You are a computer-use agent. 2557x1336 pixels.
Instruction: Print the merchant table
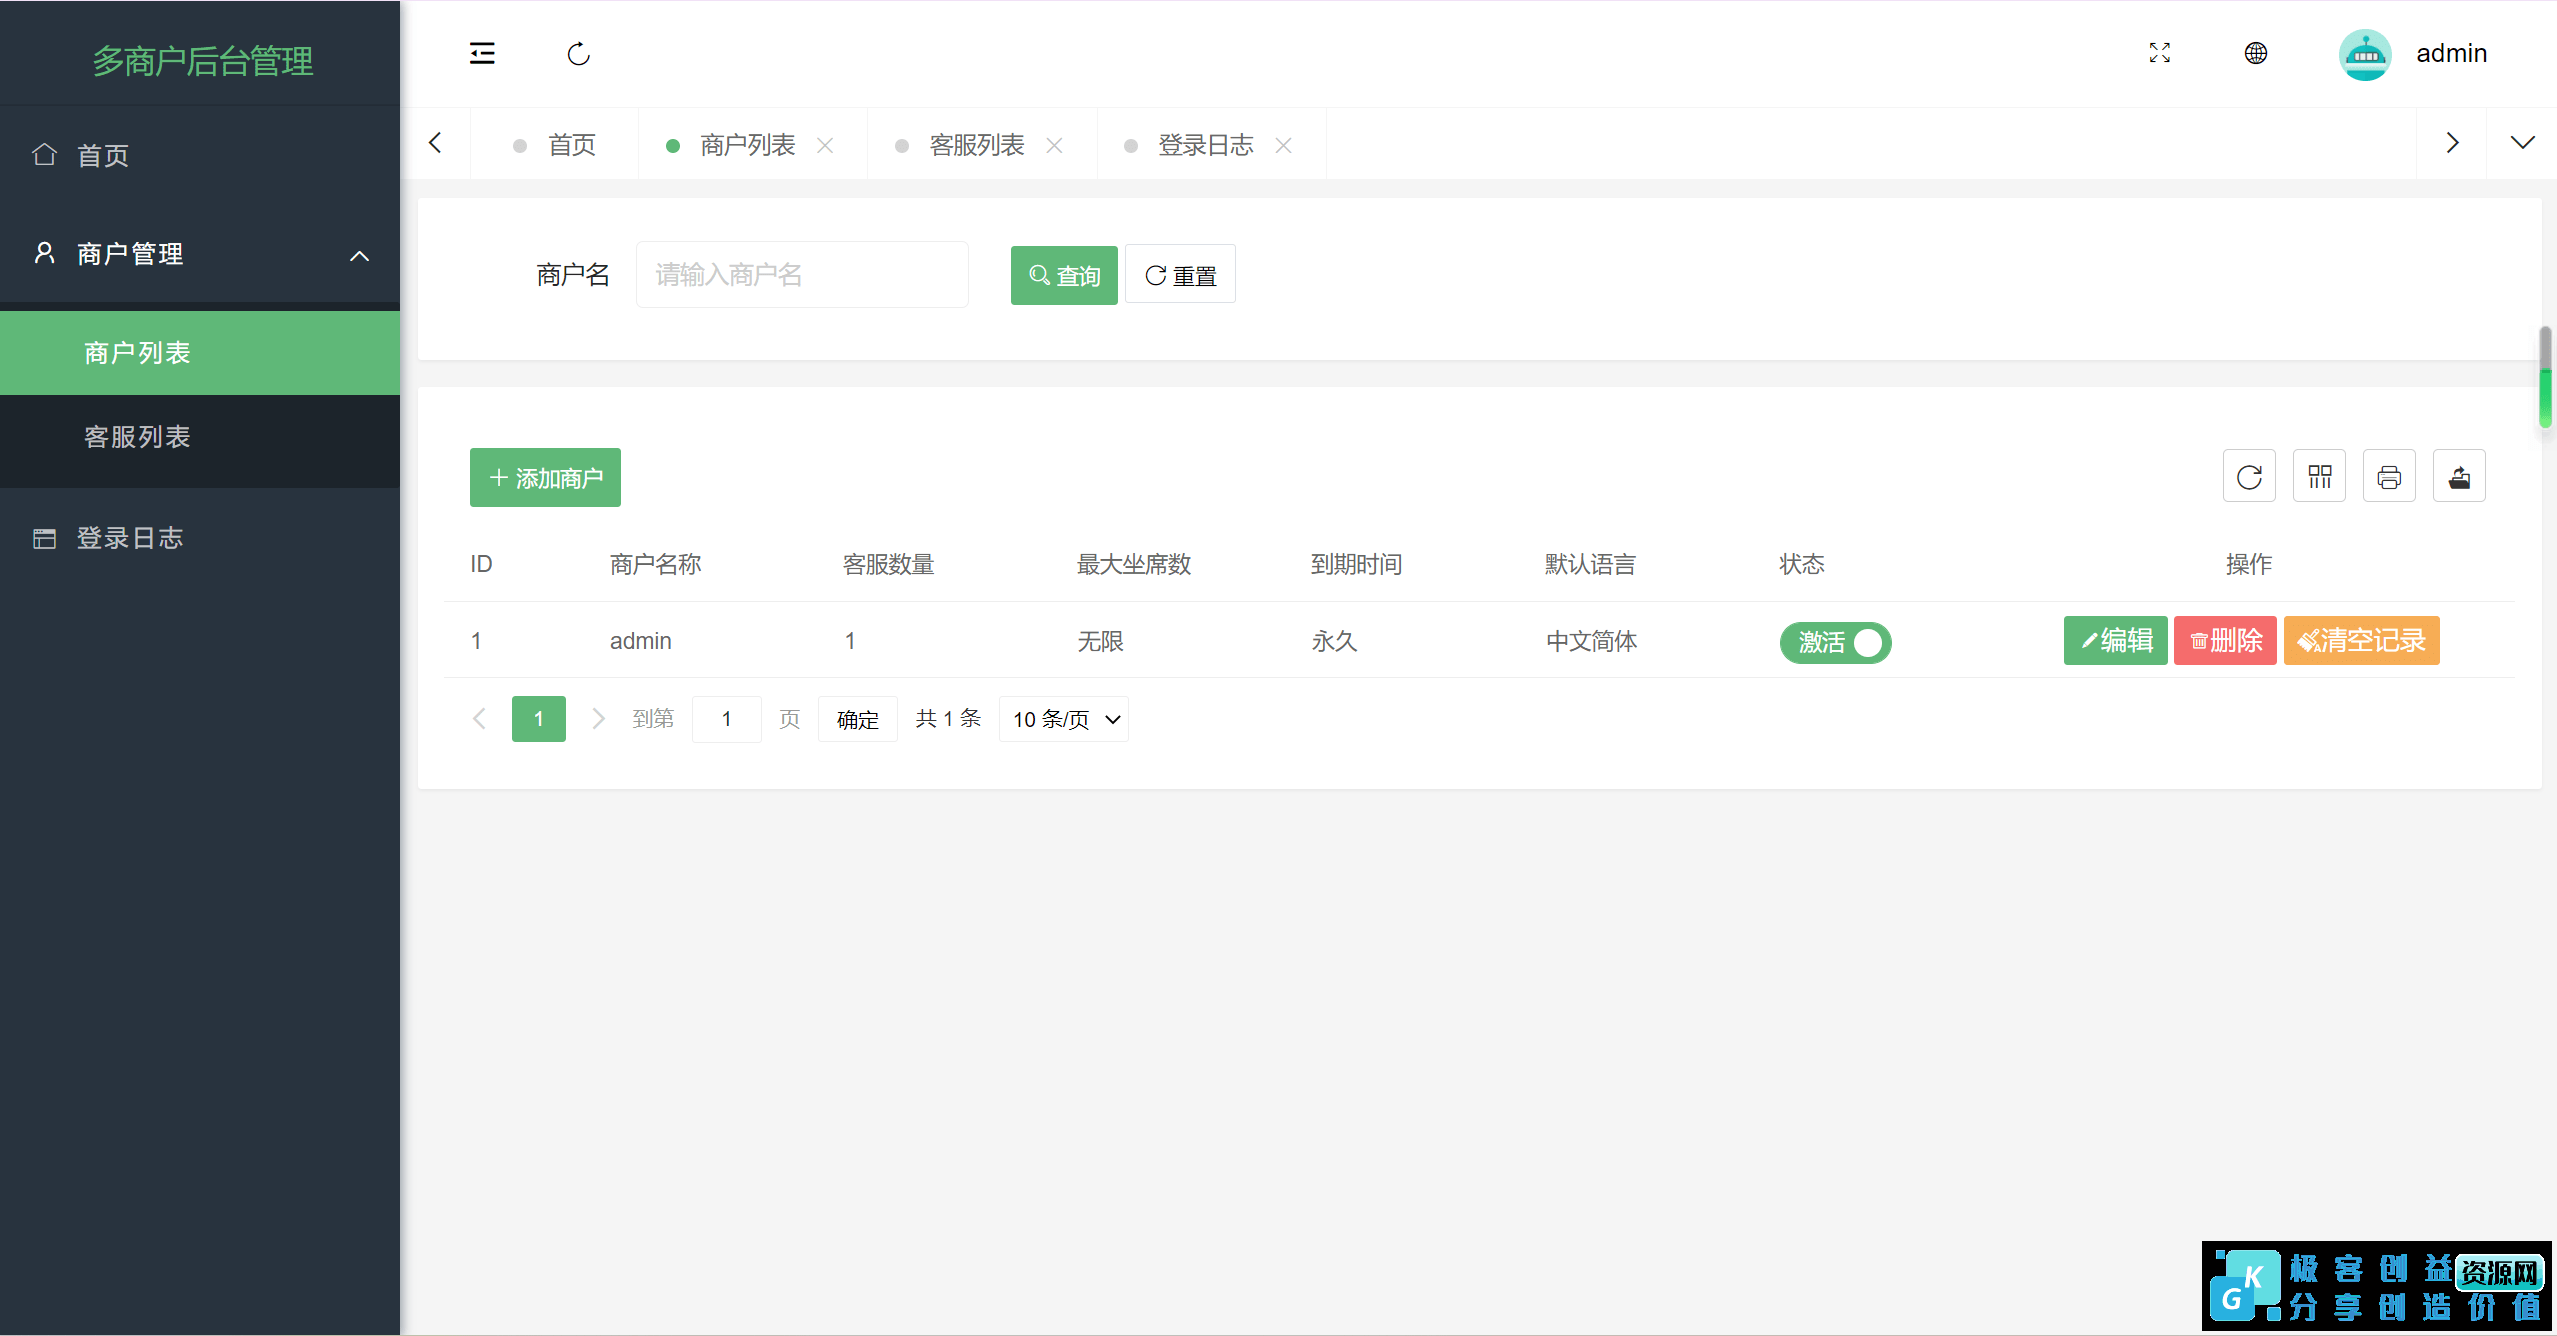click(2389, 476)
